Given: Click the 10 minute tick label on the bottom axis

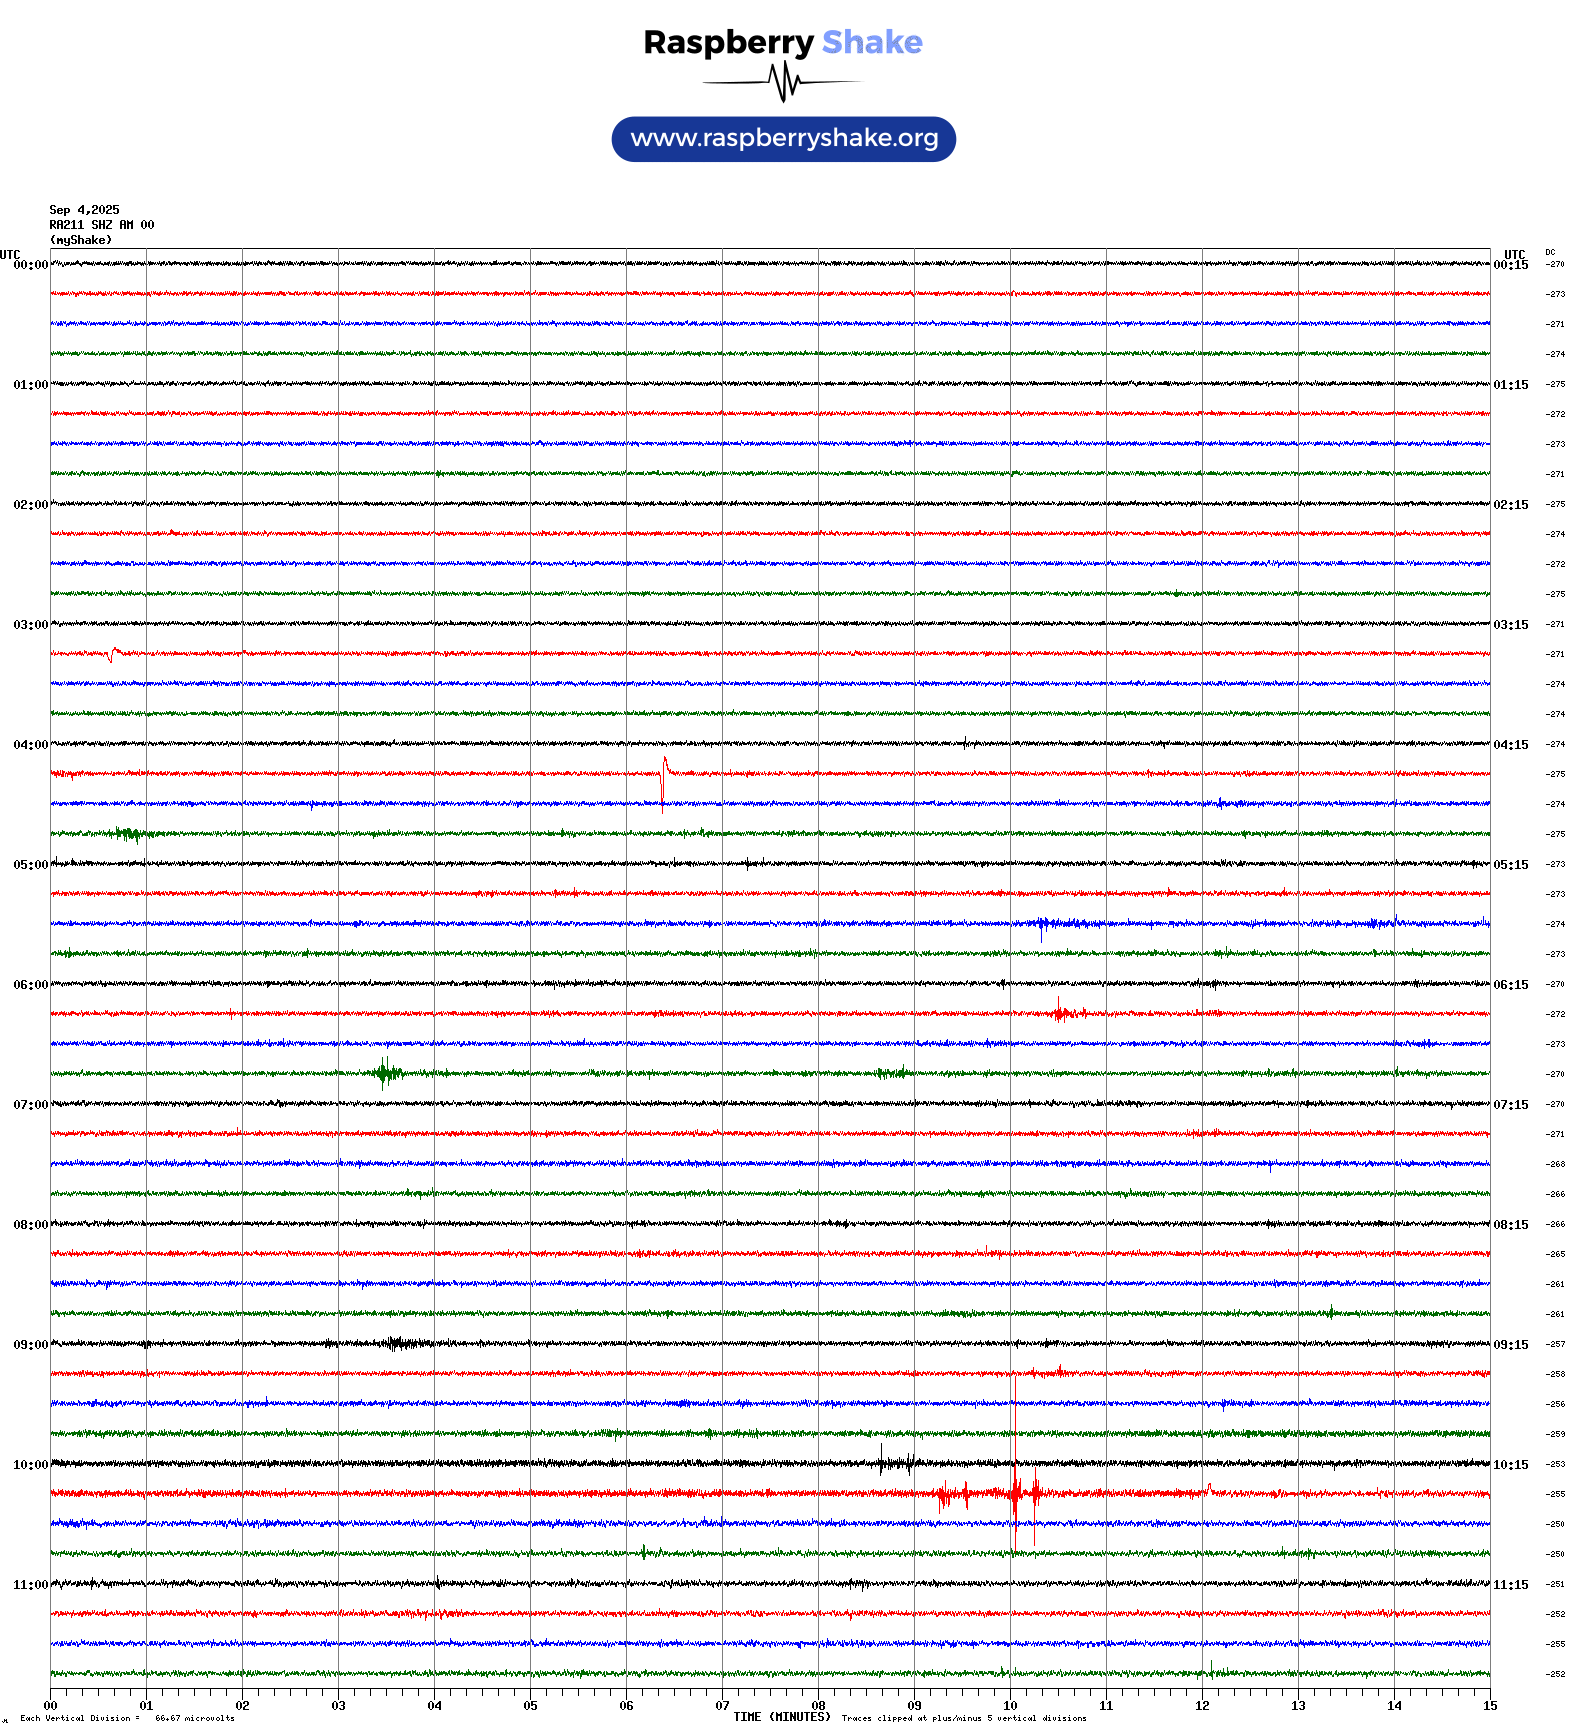Looking at the screenshot, I should pos(1010,1706).
